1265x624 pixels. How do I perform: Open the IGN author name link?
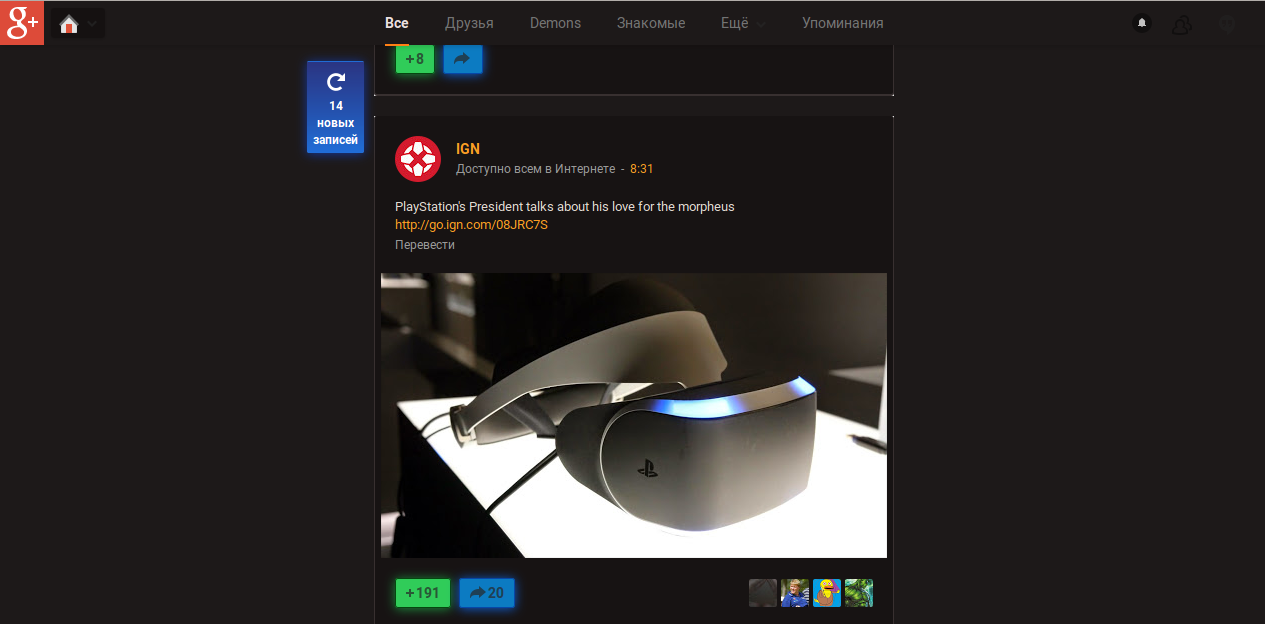[x=468, y=149]
